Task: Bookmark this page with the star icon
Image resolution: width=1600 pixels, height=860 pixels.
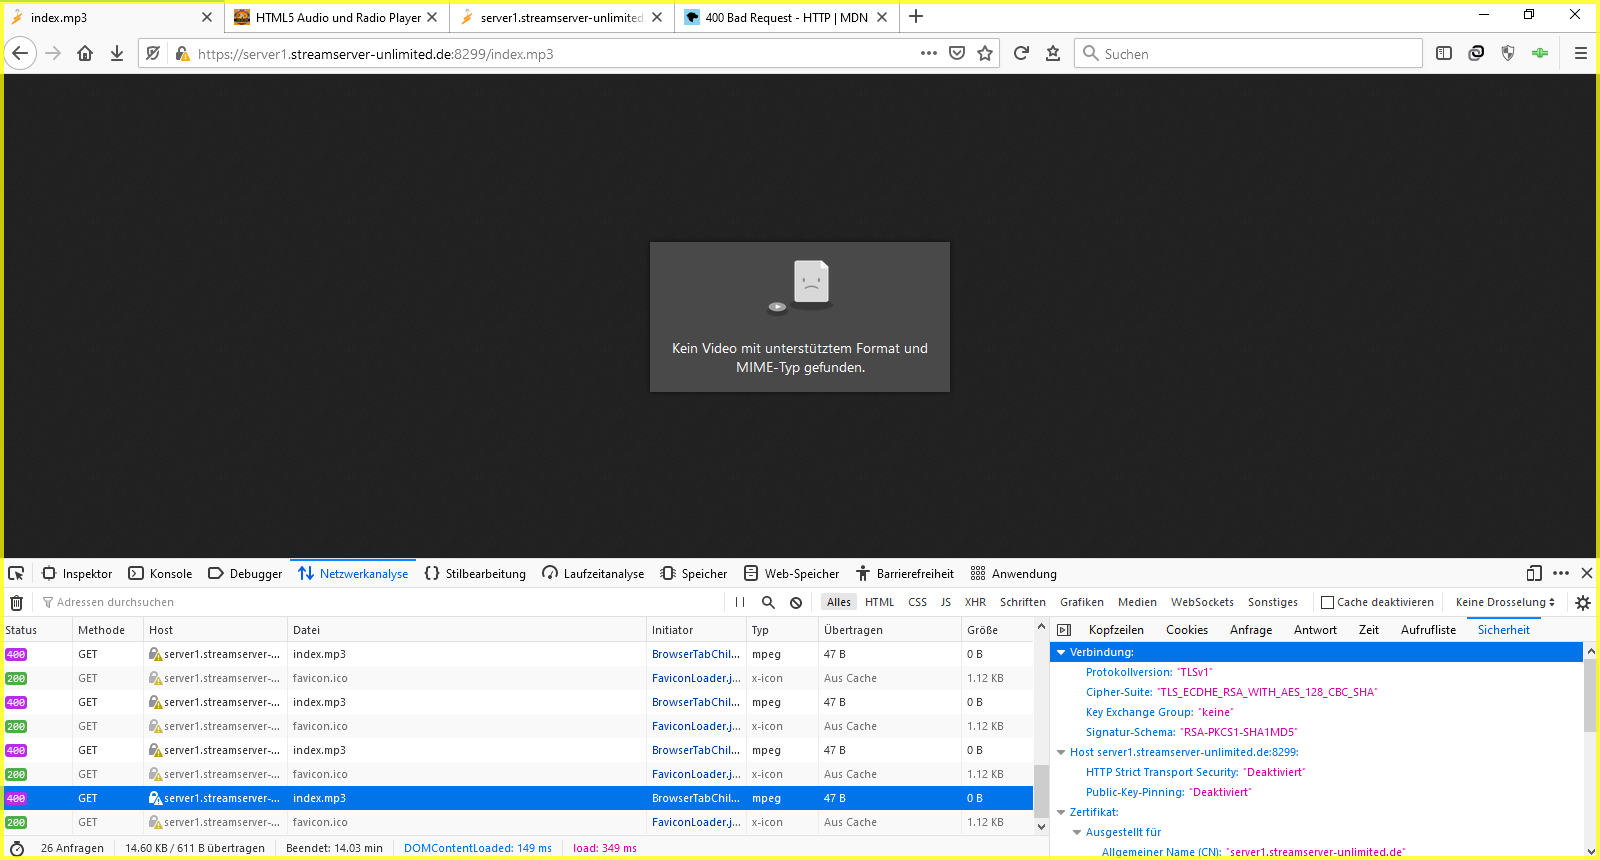Action: (x=985, y=54)
